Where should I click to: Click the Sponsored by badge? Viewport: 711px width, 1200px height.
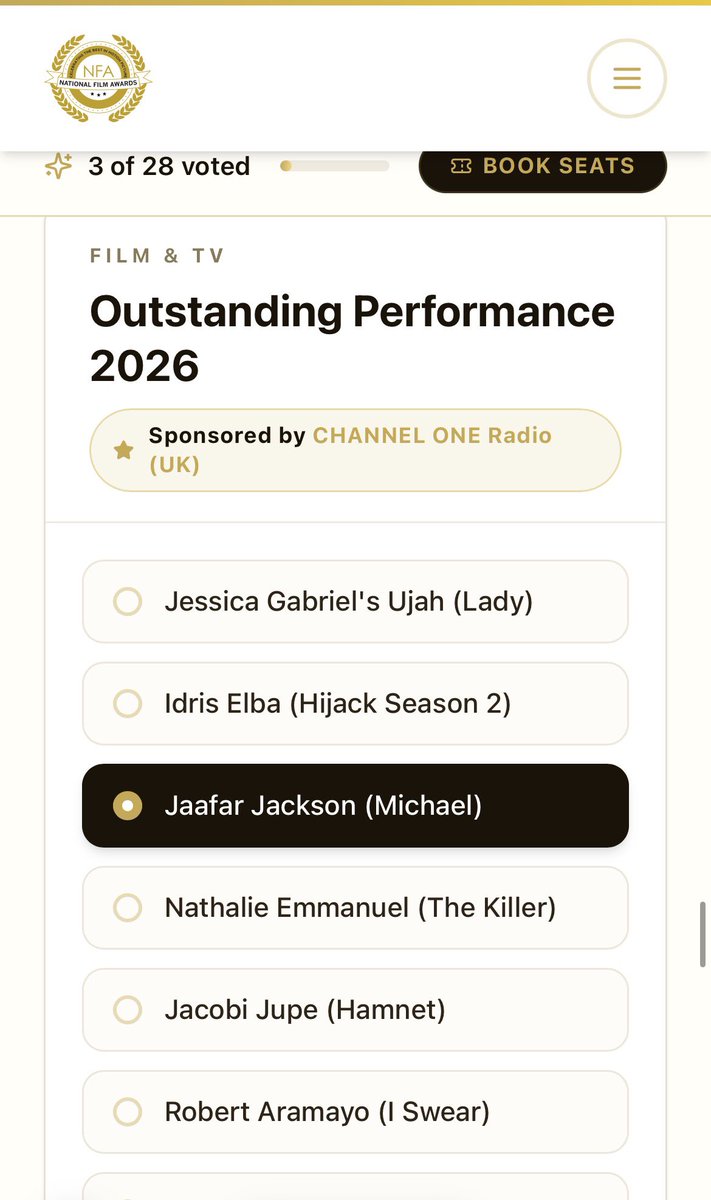click(x=355, y=450)
